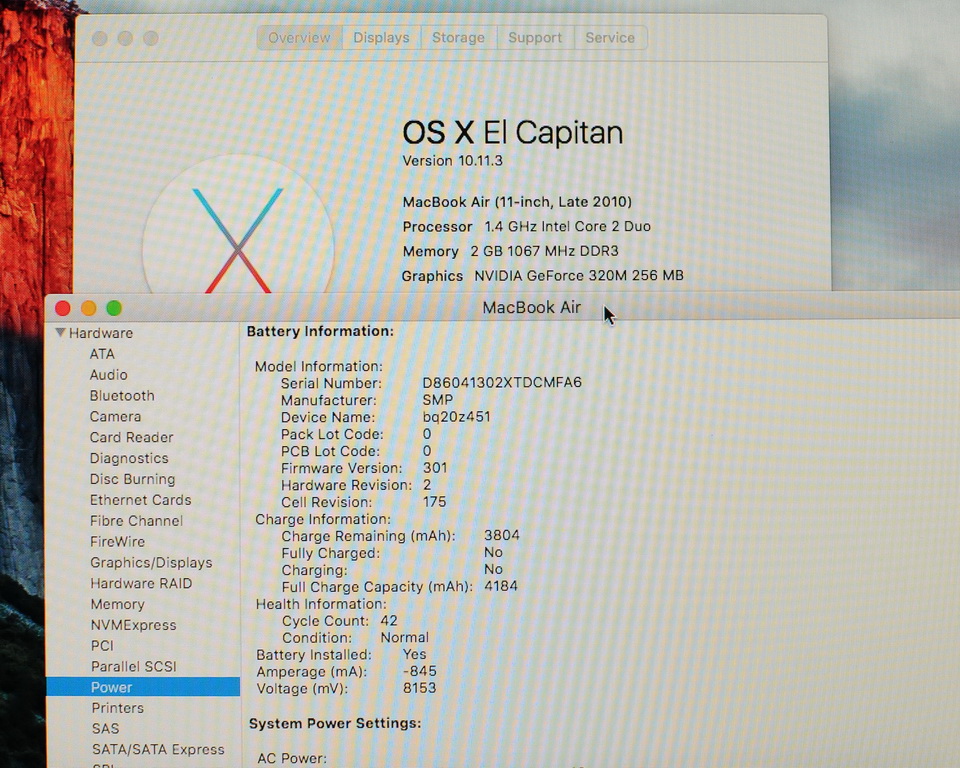Switch to the Overview tab

point(299,38)
